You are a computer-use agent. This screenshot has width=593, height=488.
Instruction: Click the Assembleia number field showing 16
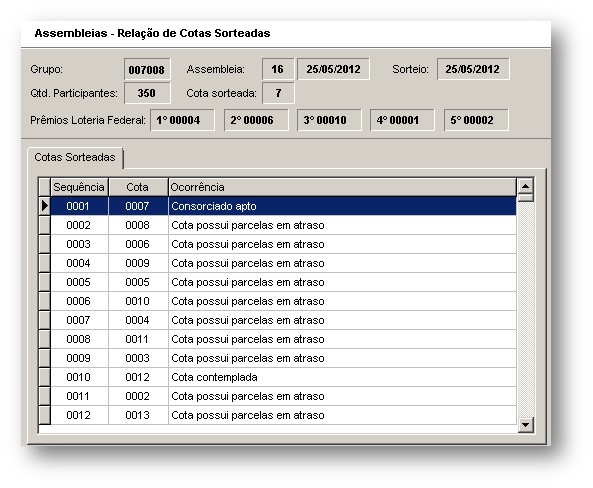click(x=278, y=69)
